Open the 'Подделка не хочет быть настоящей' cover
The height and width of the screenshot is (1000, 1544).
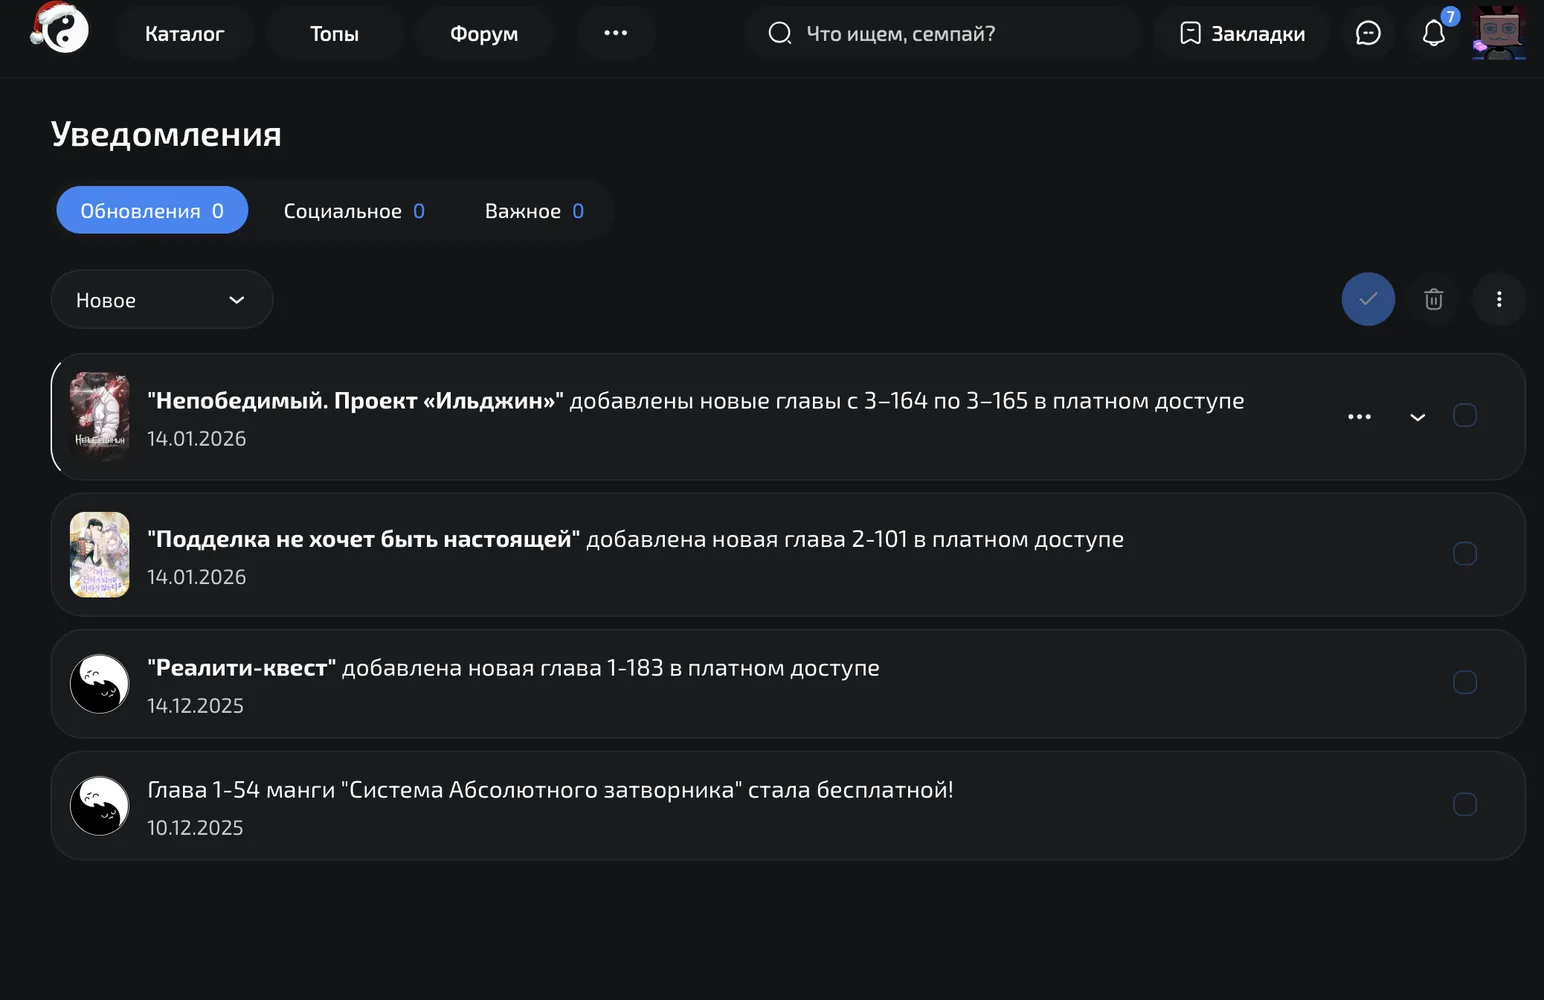tap(99, 554)
